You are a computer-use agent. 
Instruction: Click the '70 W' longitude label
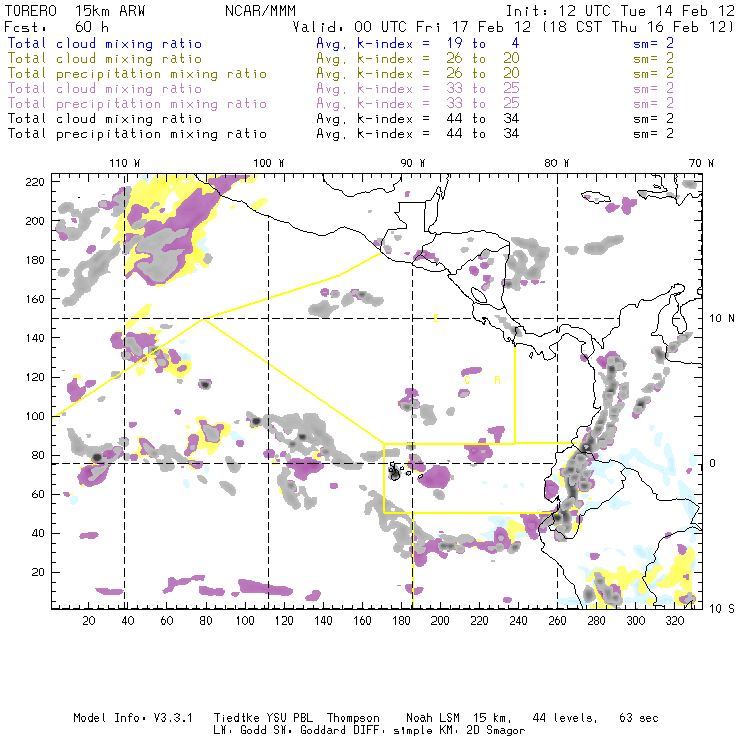(x=701, y=163)
